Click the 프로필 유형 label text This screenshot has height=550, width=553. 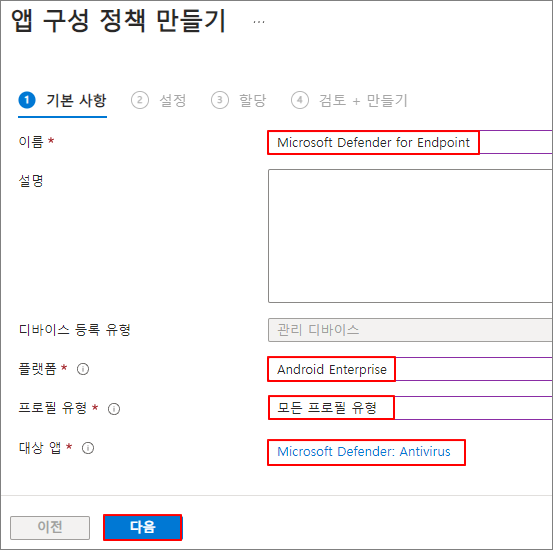click(x=53, y=408)
